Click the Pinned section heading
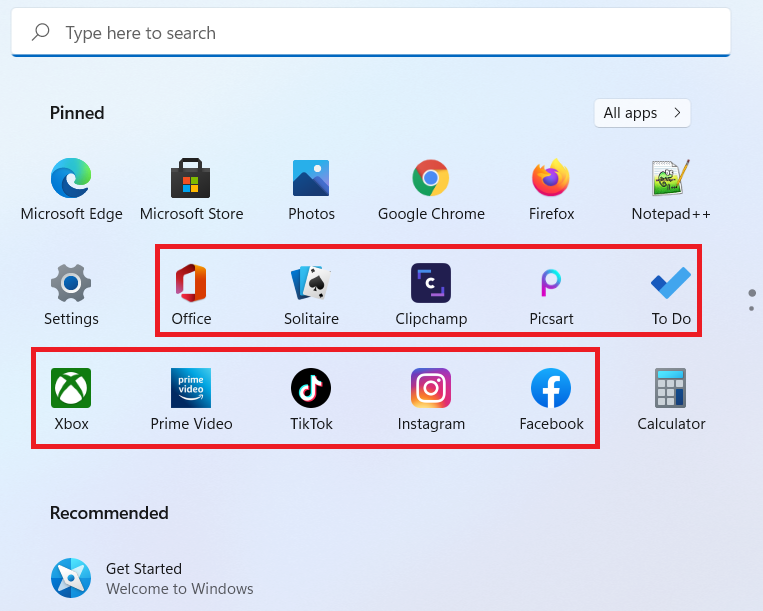Viewport: 763px width, 611px height. [x=77, y=113]
